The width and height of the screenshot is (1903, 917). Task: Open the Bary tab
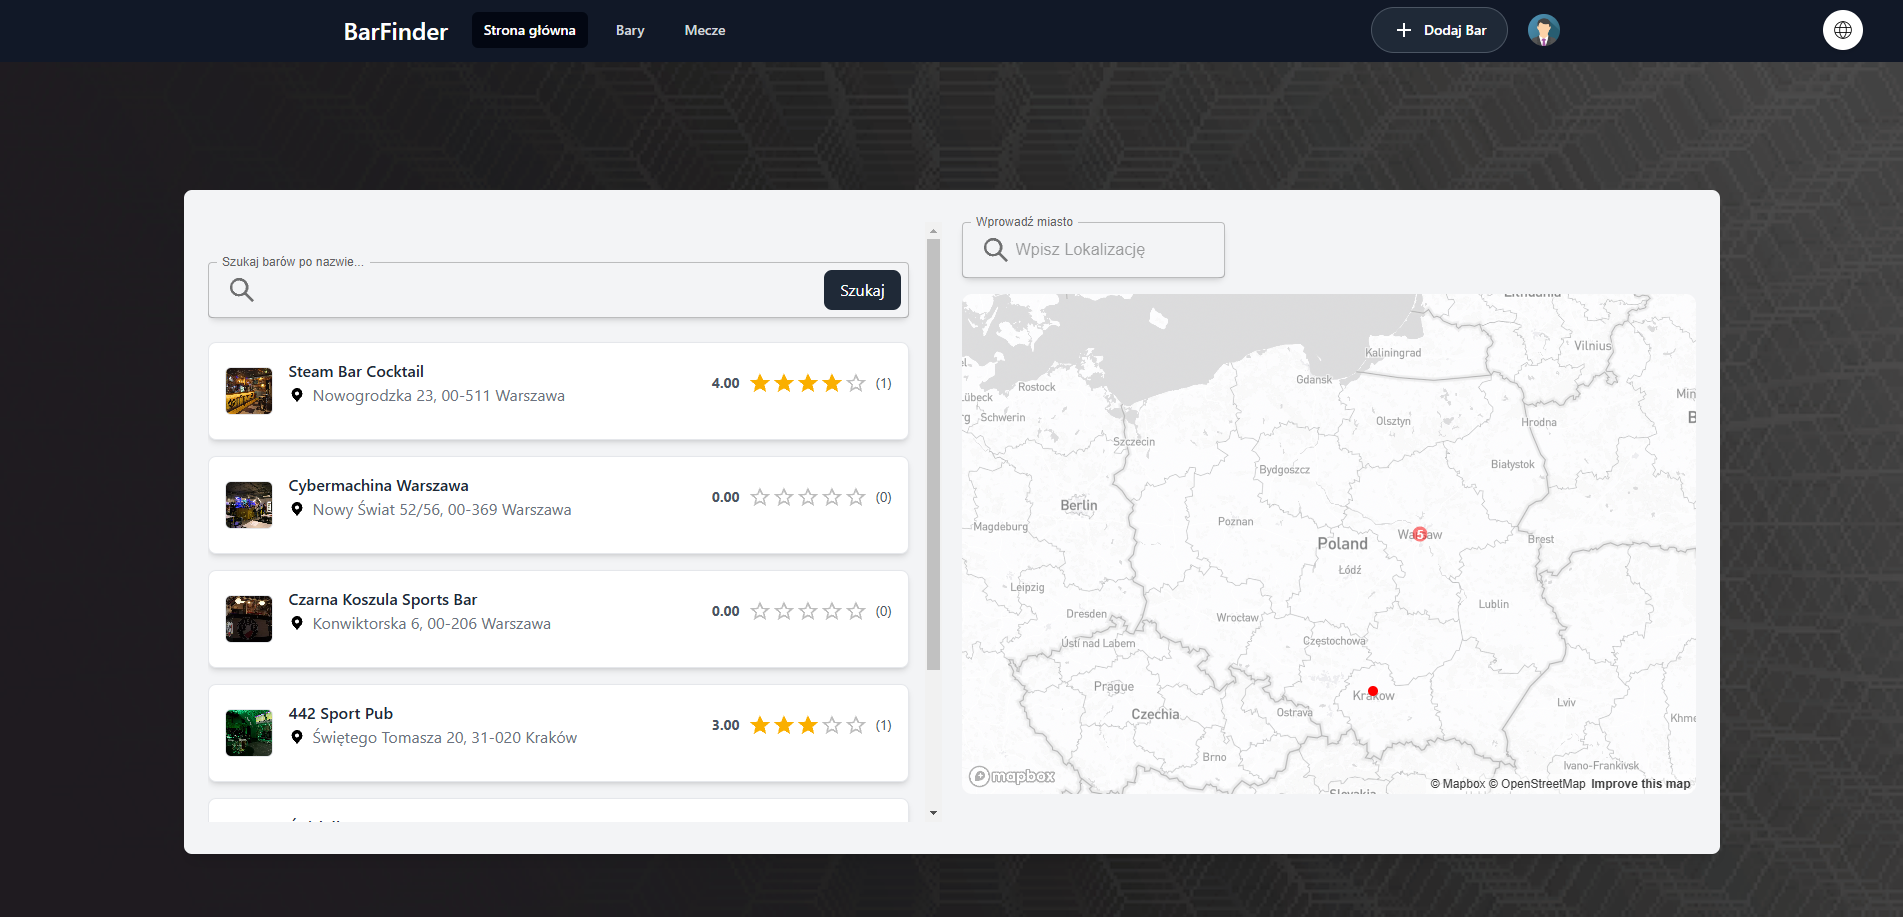tap(630, 30)
